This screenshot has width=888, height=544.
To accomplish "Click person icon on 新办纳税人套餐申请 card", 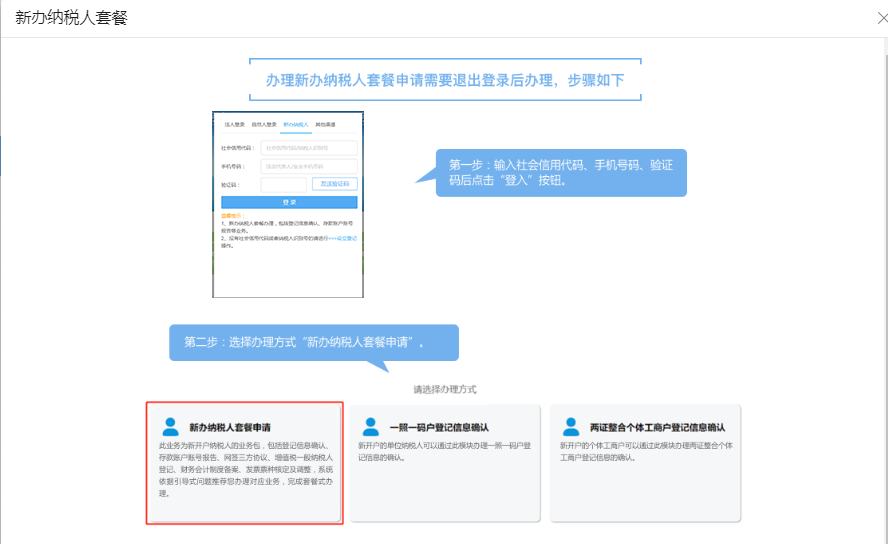I will 170,427.
